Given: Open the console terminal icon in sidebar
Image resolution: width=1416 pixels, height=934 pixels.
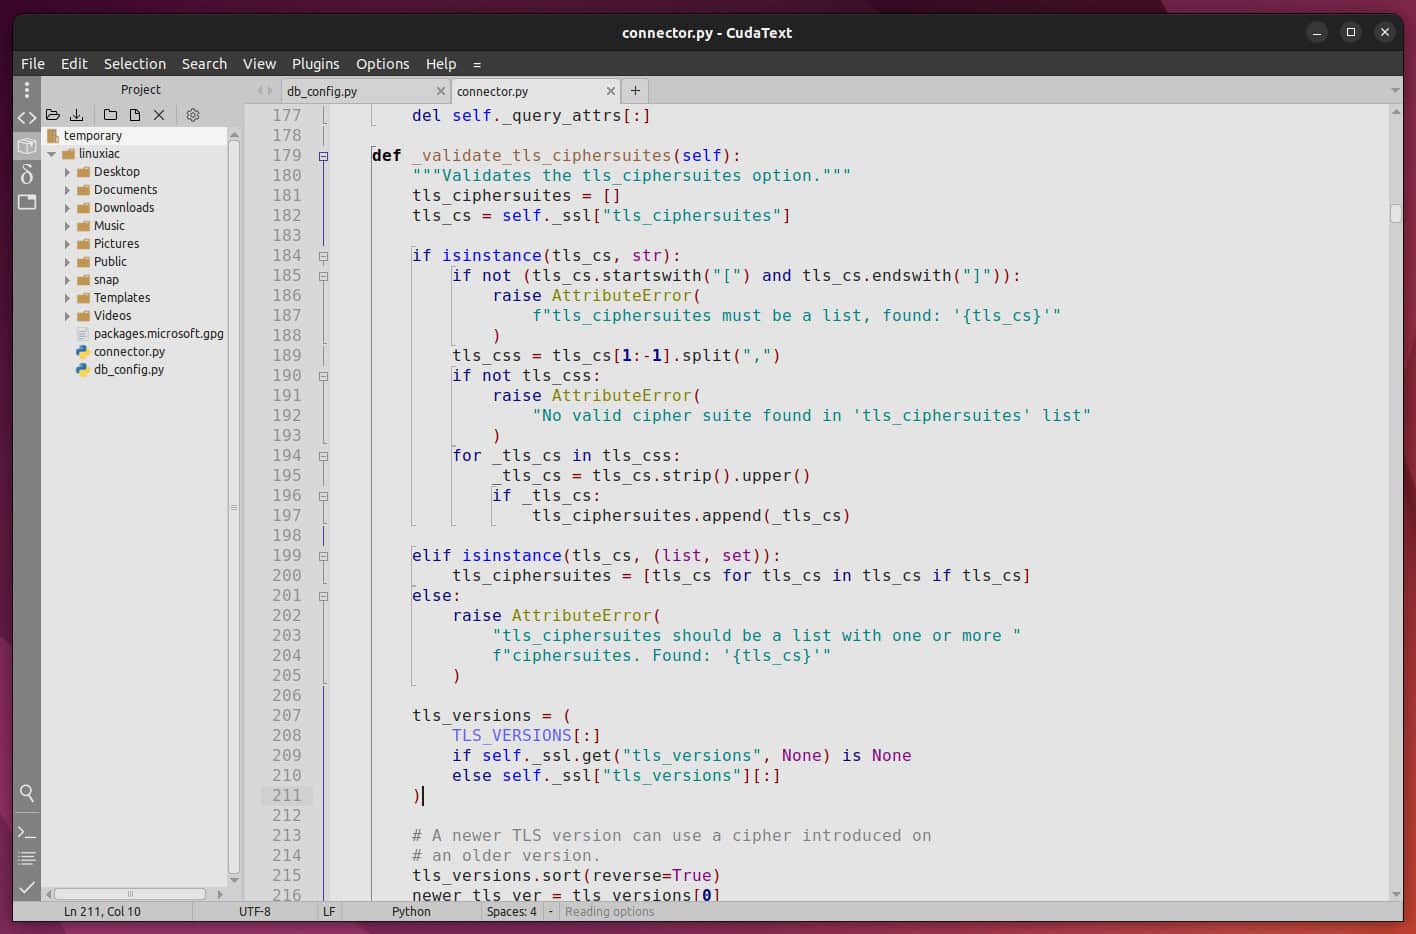Looking at the screenshot, I should point(27,830).
